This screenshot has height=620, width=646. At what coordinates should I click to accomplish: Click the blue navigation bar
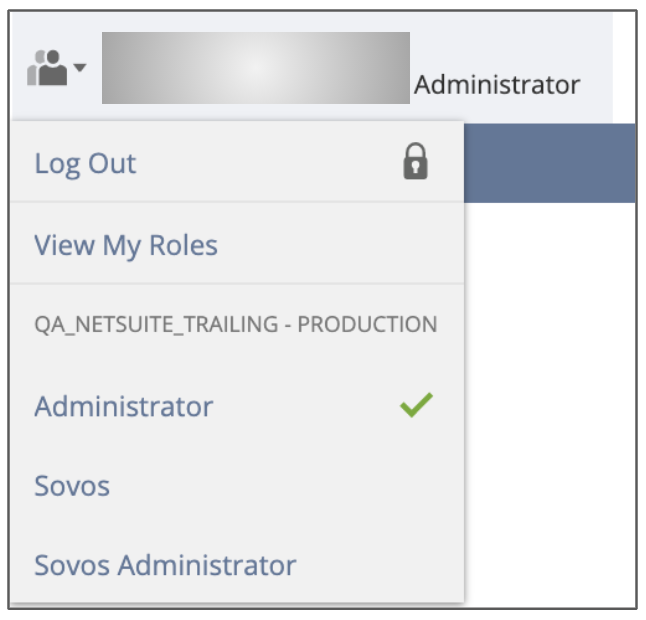pyautogui.click(x=550, y=163)
